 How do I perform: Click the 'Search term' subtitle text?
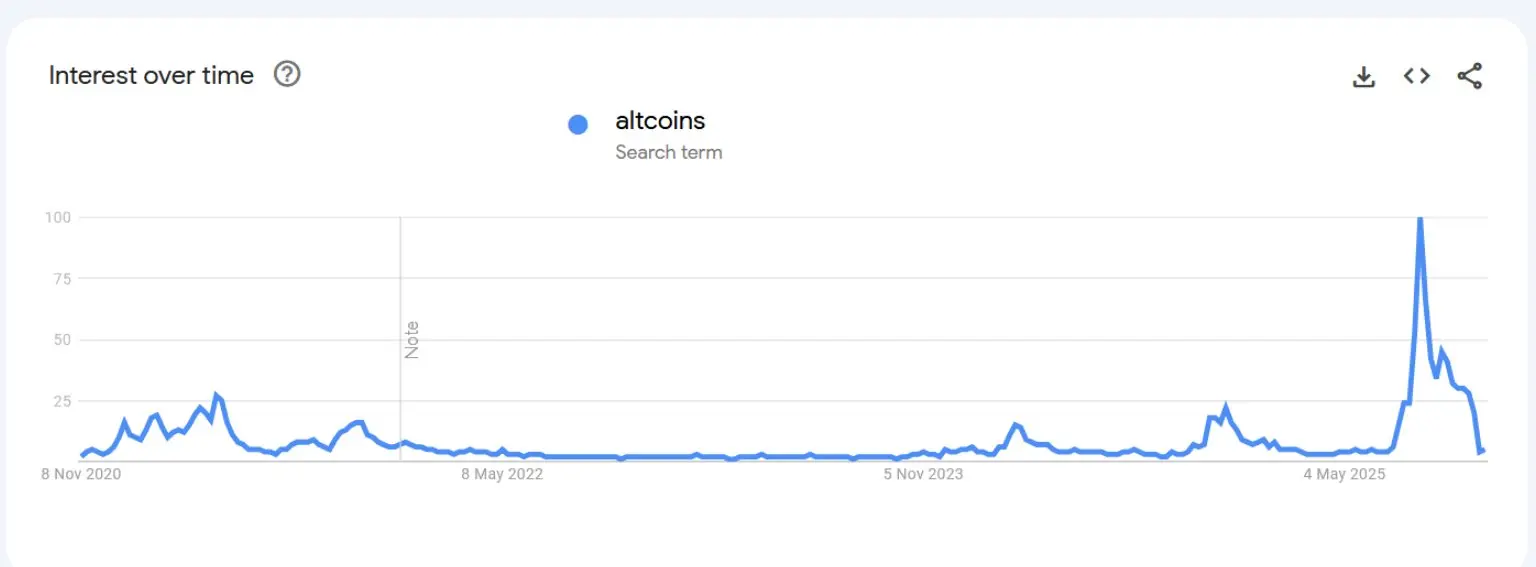[x=668, y=152]
